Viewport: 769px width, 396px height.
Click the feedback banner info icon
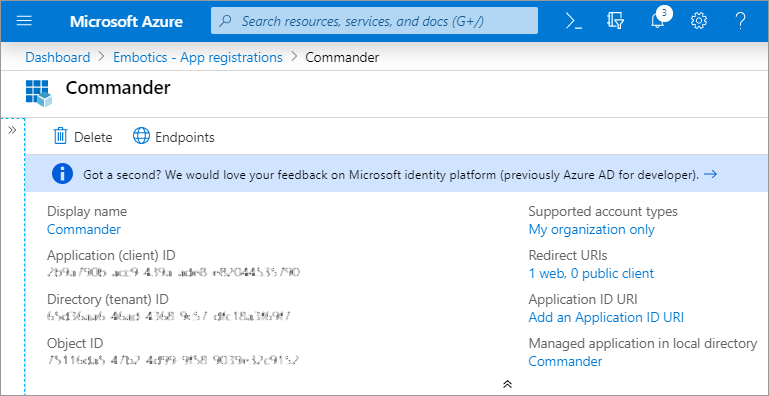click(62, 174)
